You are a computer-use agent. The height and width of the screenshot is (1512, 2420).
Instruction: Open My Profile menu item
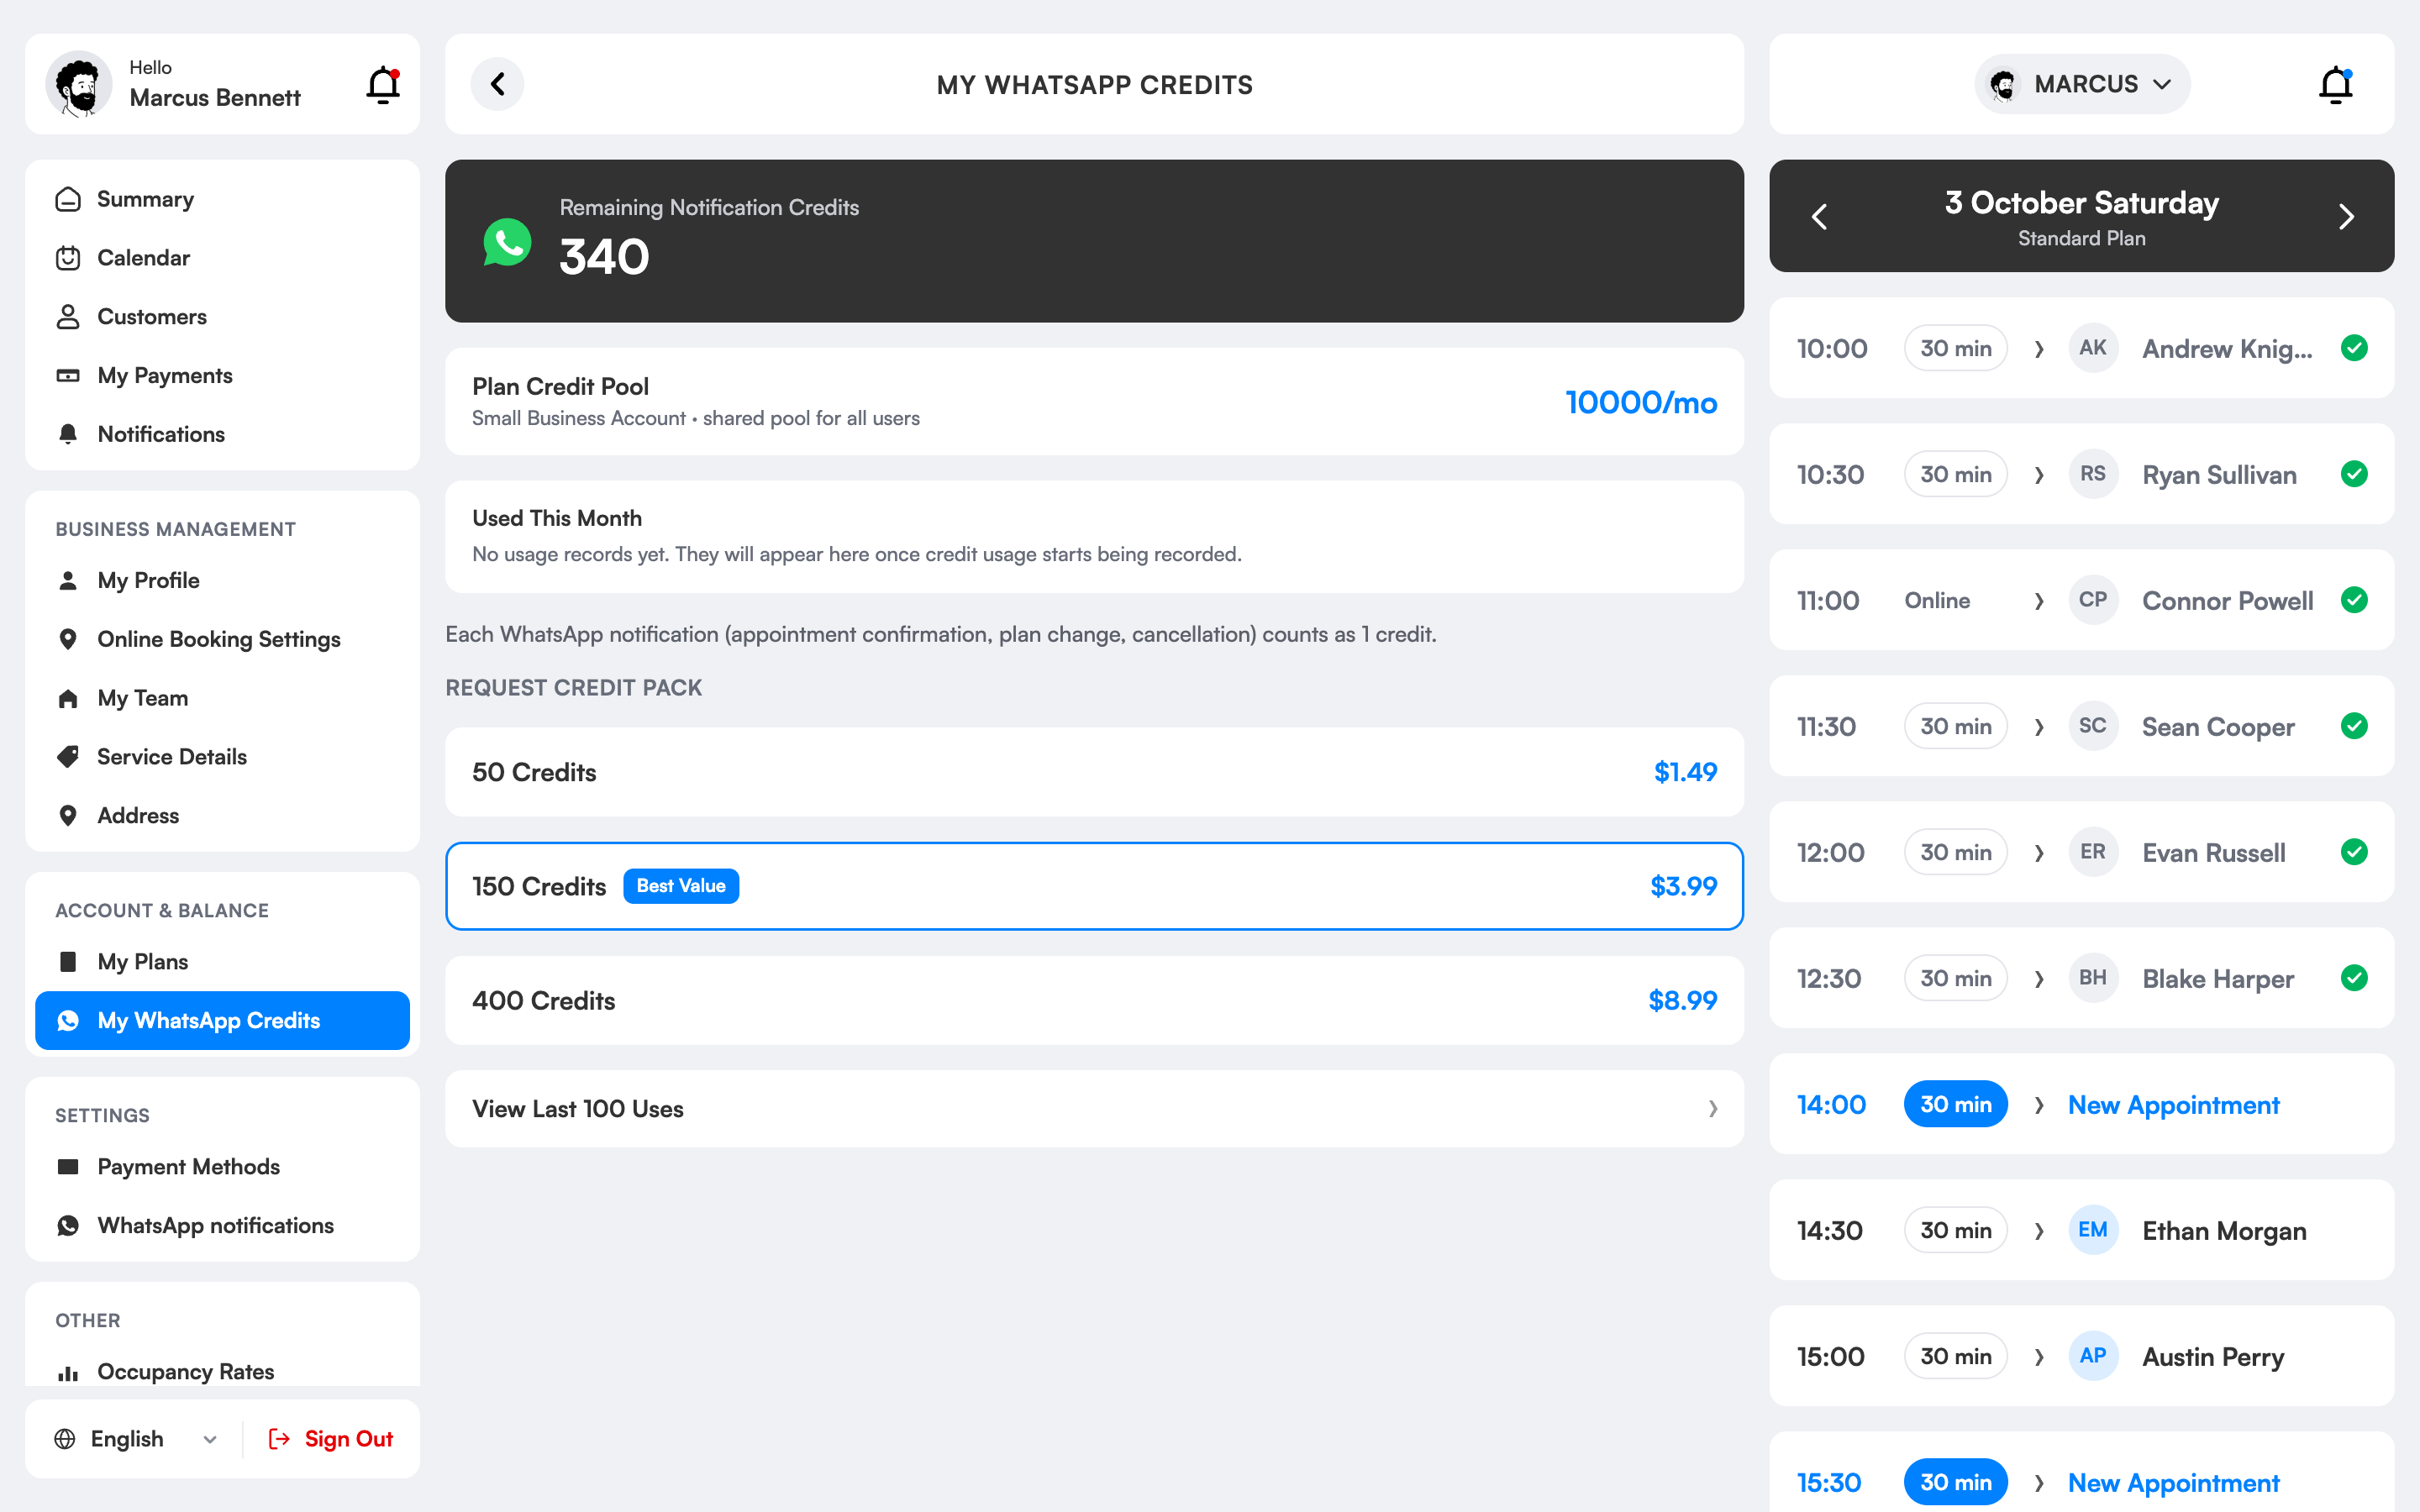[222, 581]
